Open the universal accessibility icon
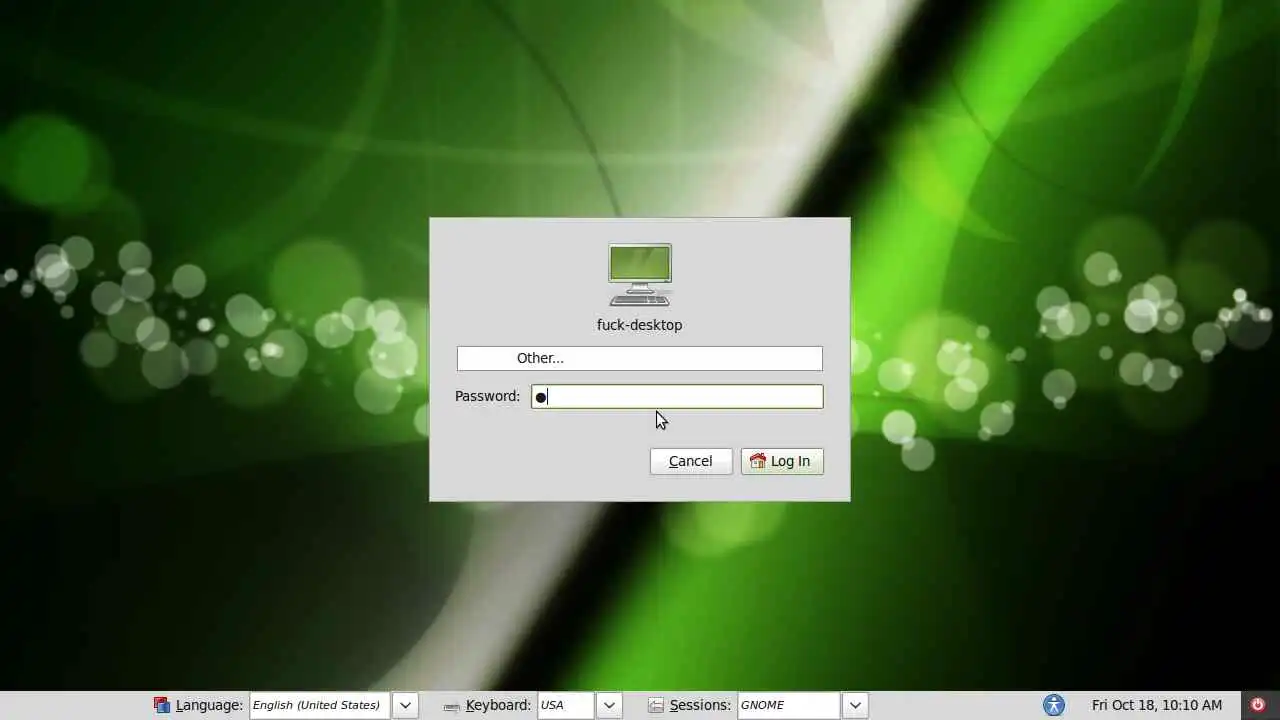Viewport: 1280px width, 720px height. 1054,705
